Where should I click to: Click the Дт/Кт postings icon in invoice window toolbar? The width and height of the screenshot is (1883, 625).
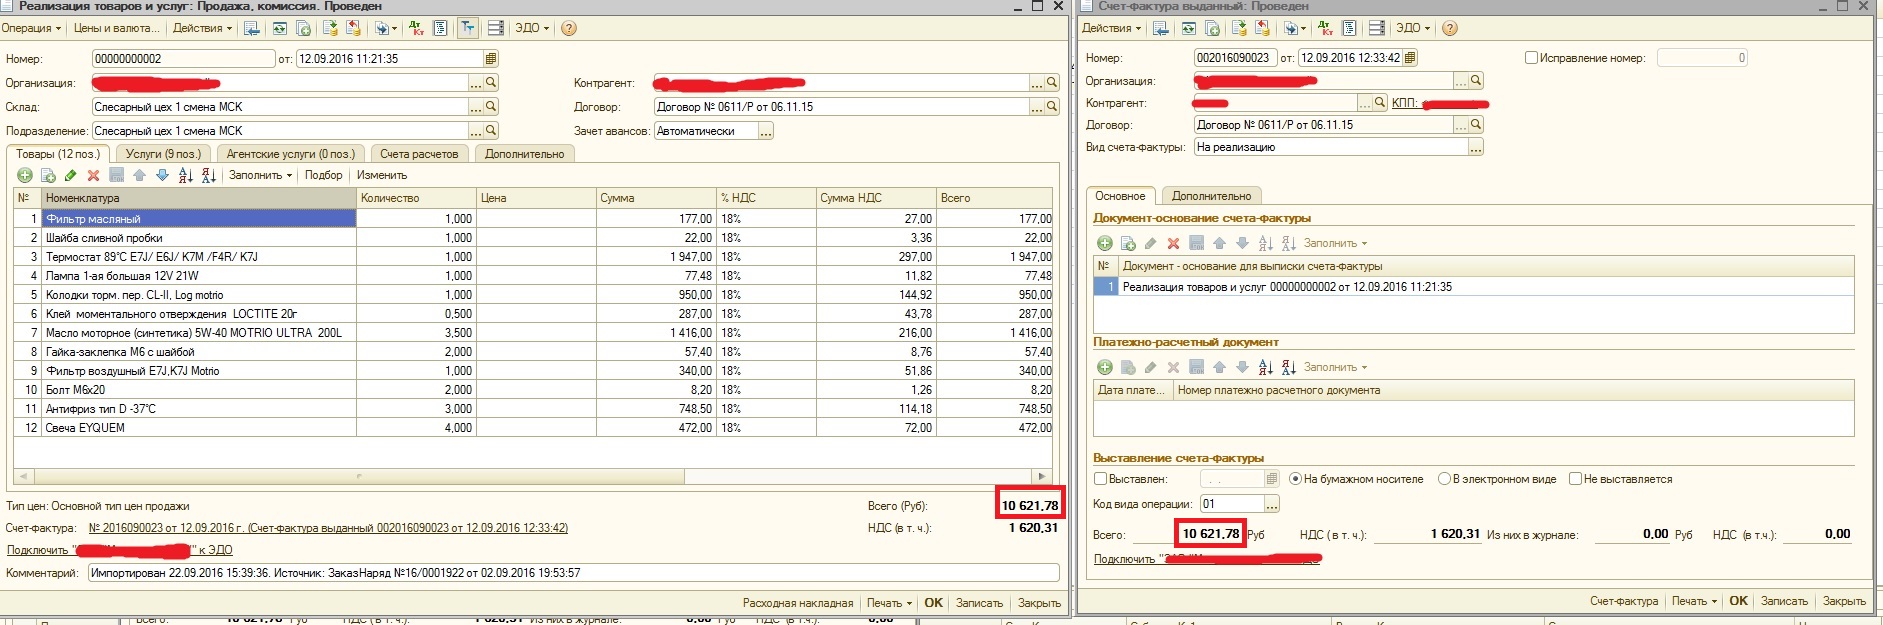point(1325,28)
